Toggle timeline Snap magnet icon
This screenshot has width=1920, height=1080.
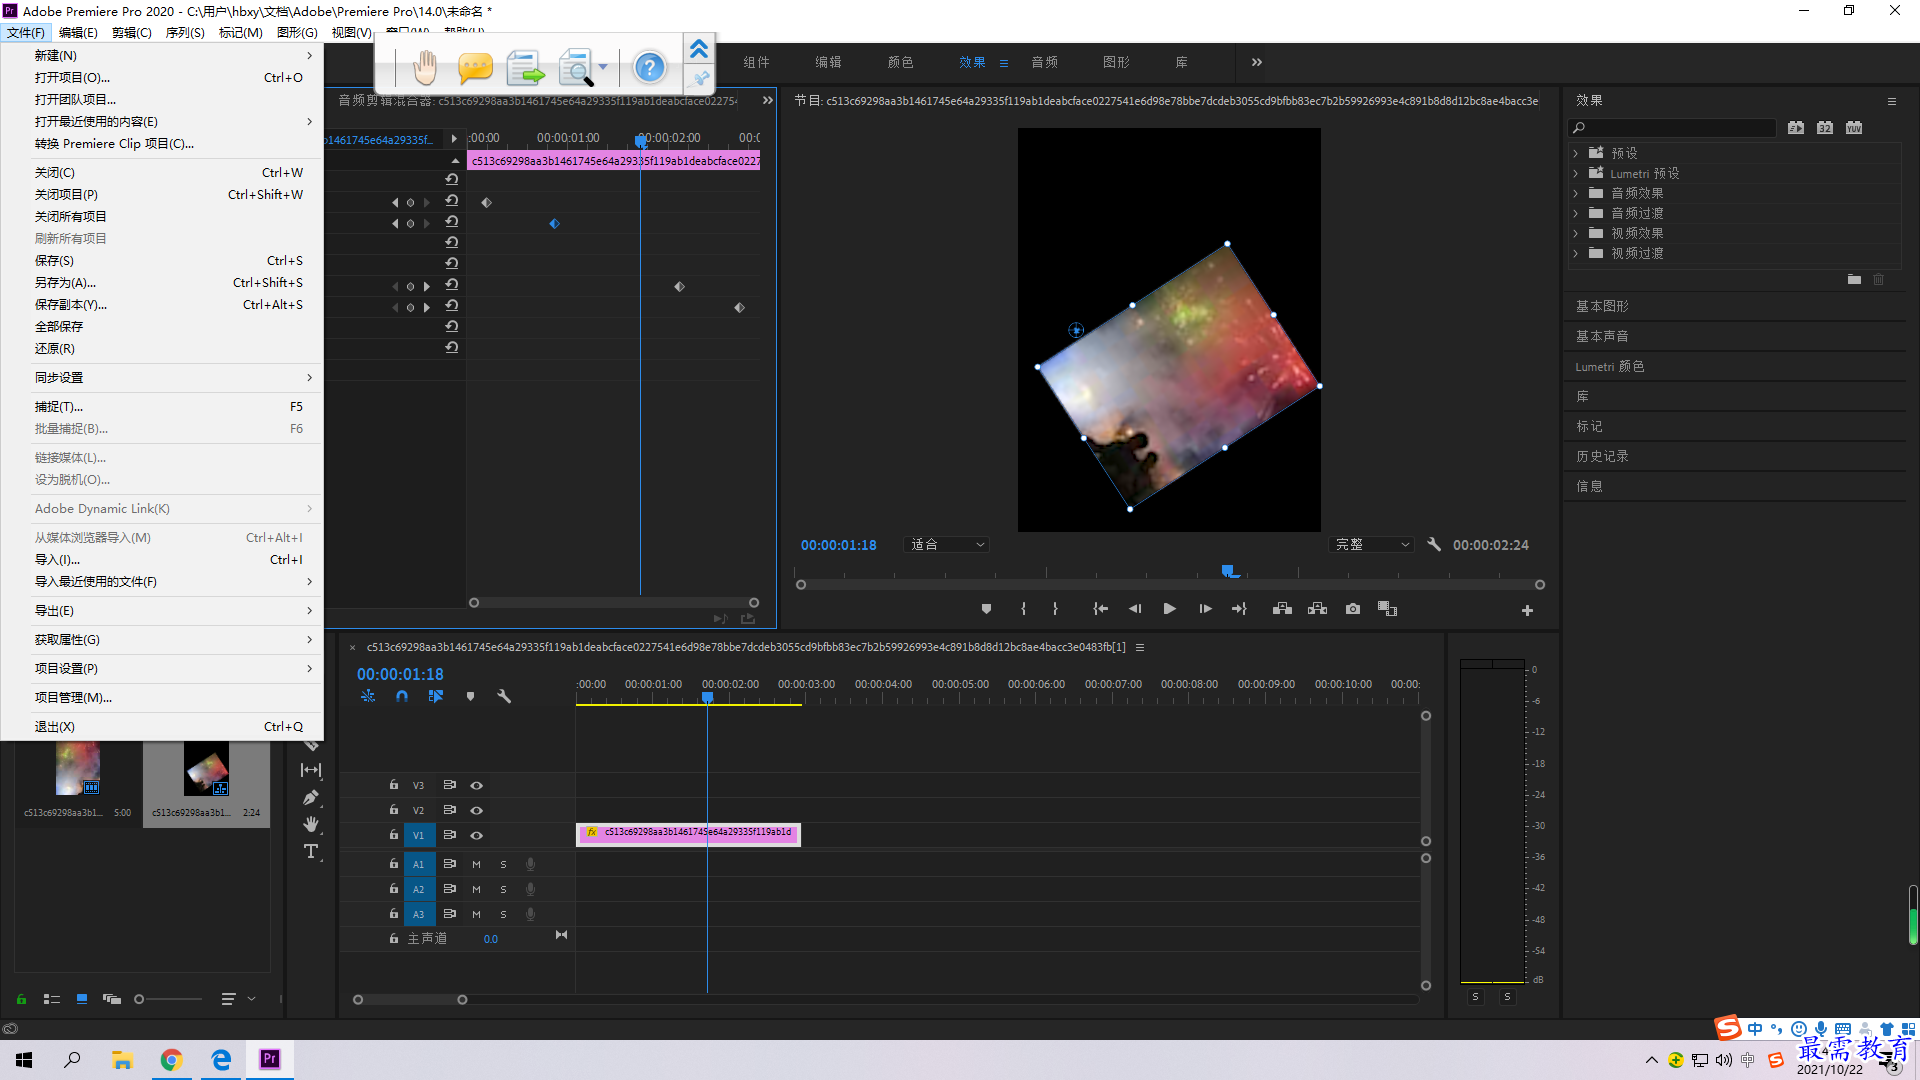(402, 696)
